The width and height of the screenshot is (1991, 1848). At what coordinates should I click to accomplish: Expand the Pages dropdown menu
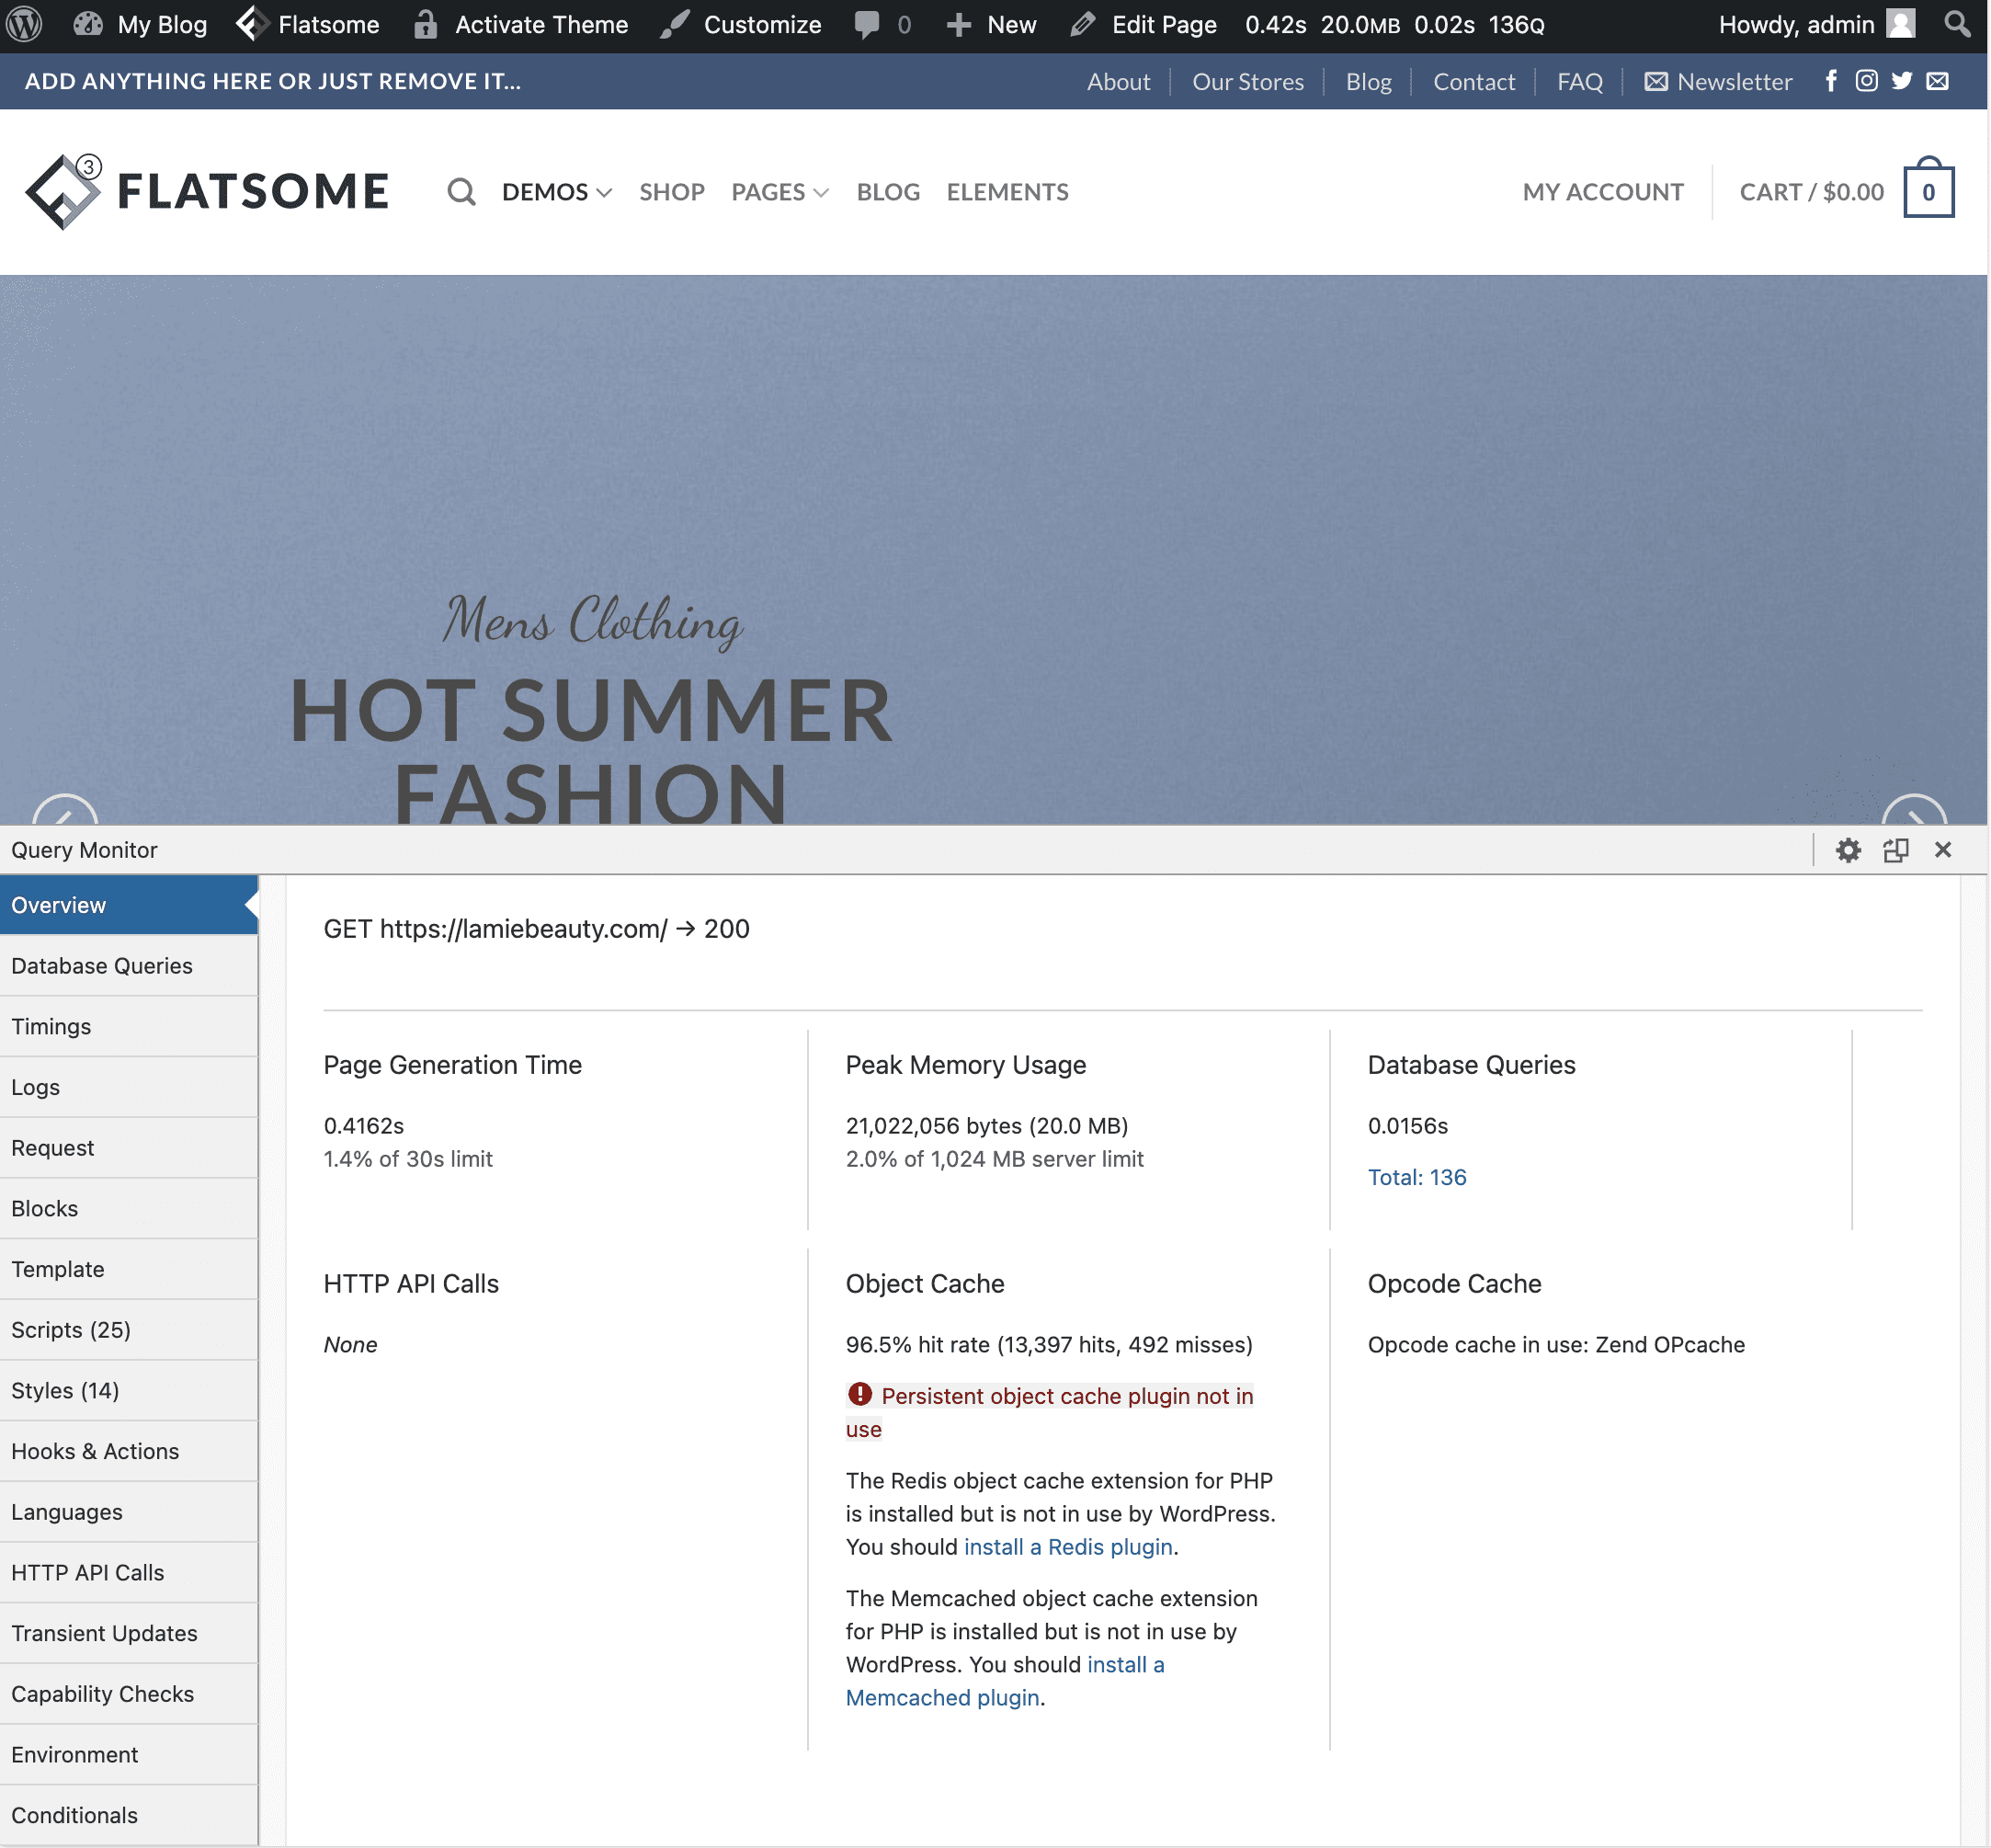779,192
